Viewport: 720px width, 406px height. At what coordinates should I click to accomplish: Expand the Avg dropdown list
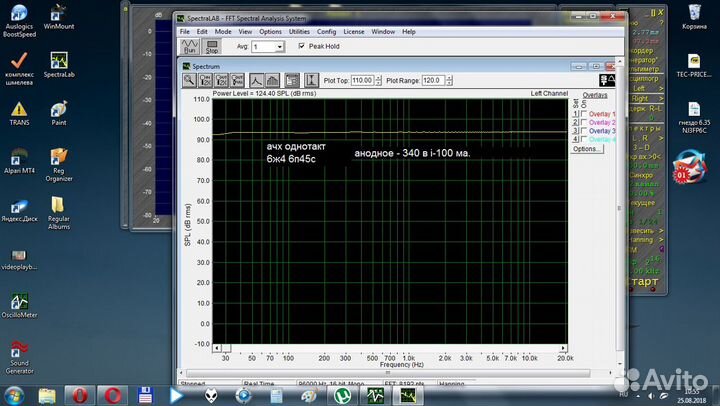[x=278, y=46]
